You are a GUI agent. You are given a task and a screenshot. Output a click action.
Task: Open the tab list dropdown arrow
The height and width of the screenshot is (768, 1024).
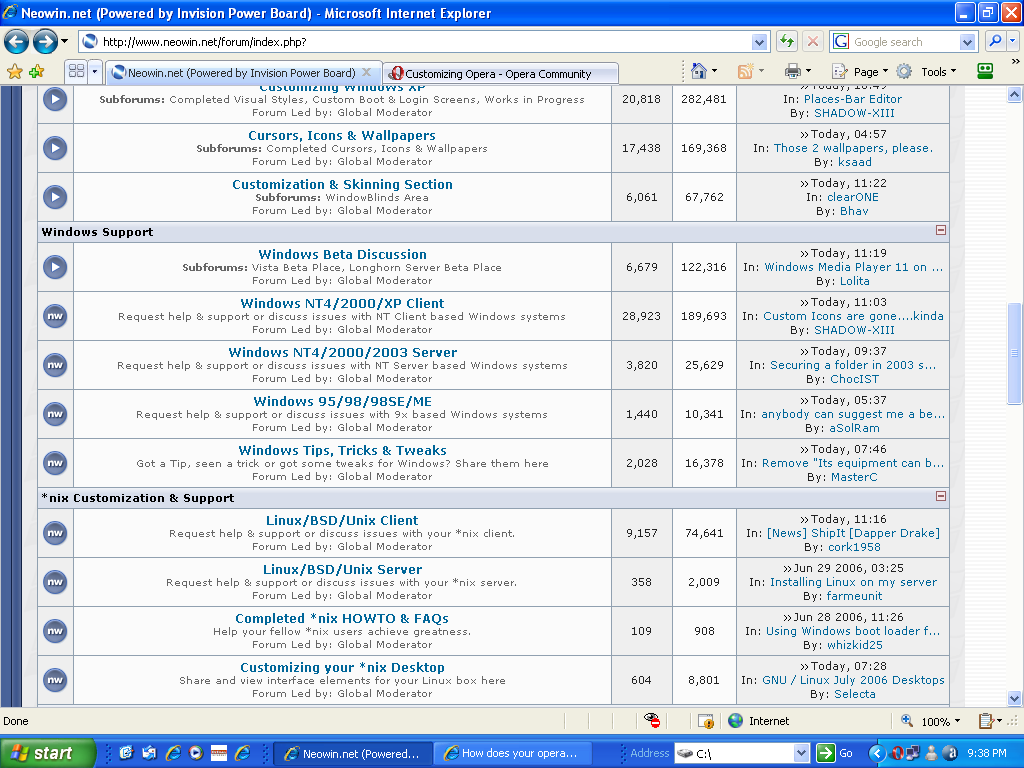pos(95,71)
